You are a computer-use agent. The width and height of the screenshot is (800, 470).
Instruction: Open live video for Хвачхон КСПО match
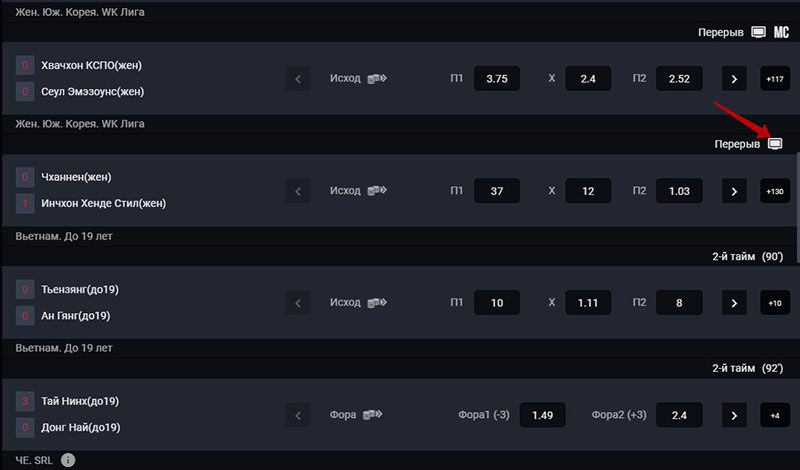758,32
